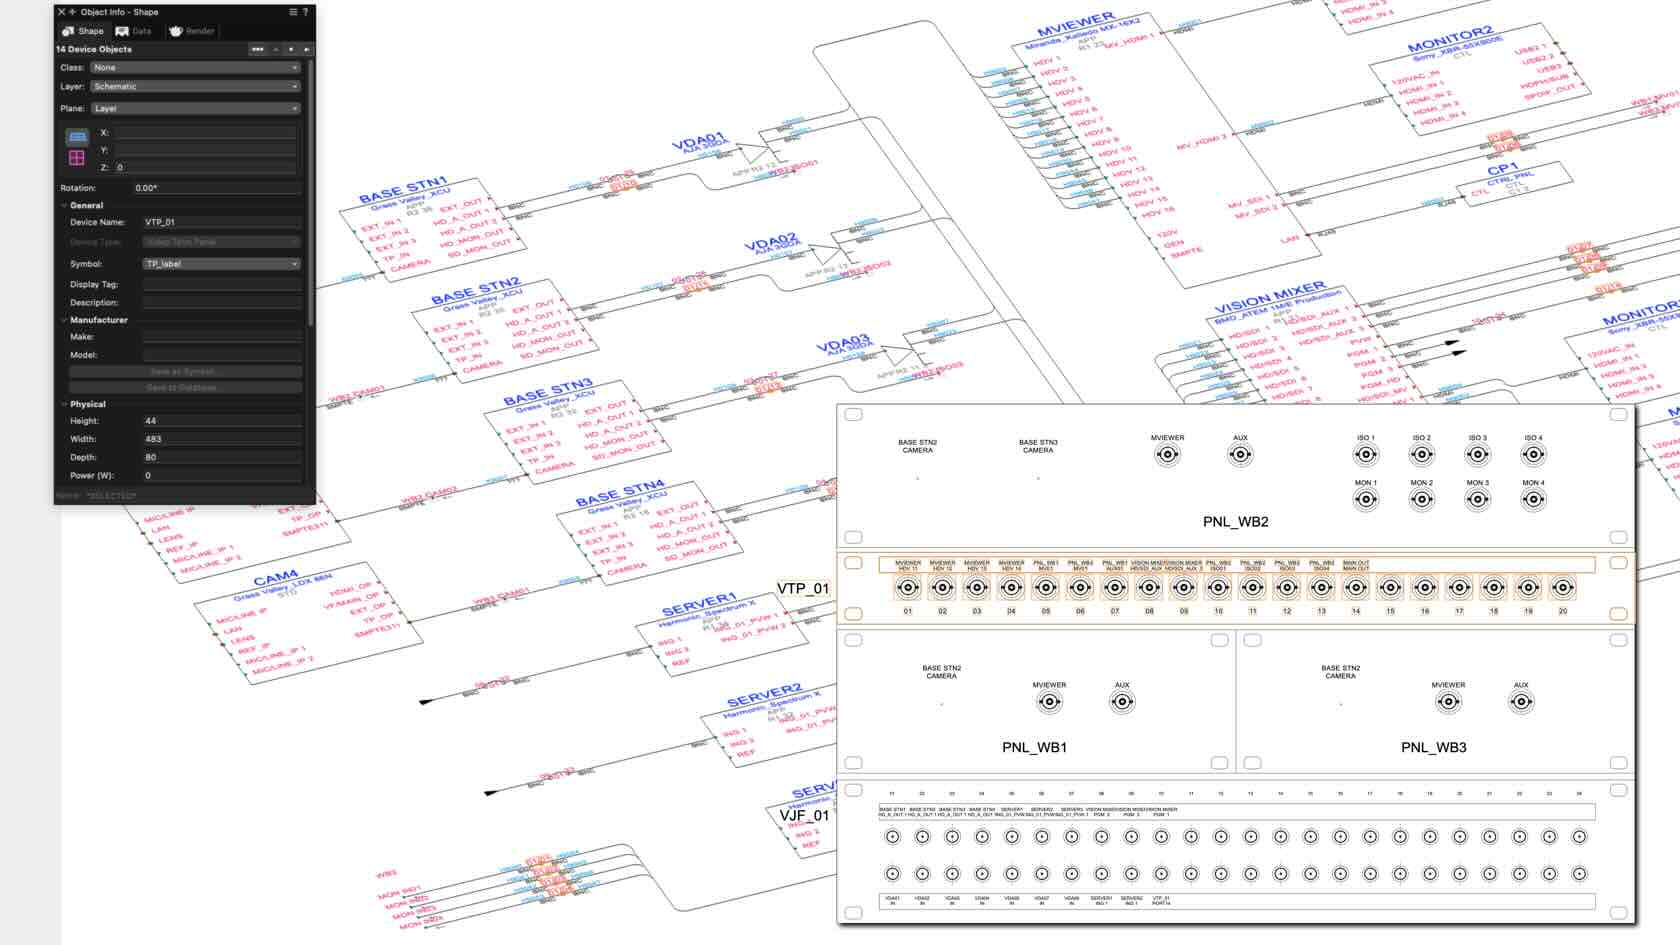The height and width of the screenshot is (945, 1680).
Task: Select the SERVER1 device label
Action: click(x=698, y=604)
